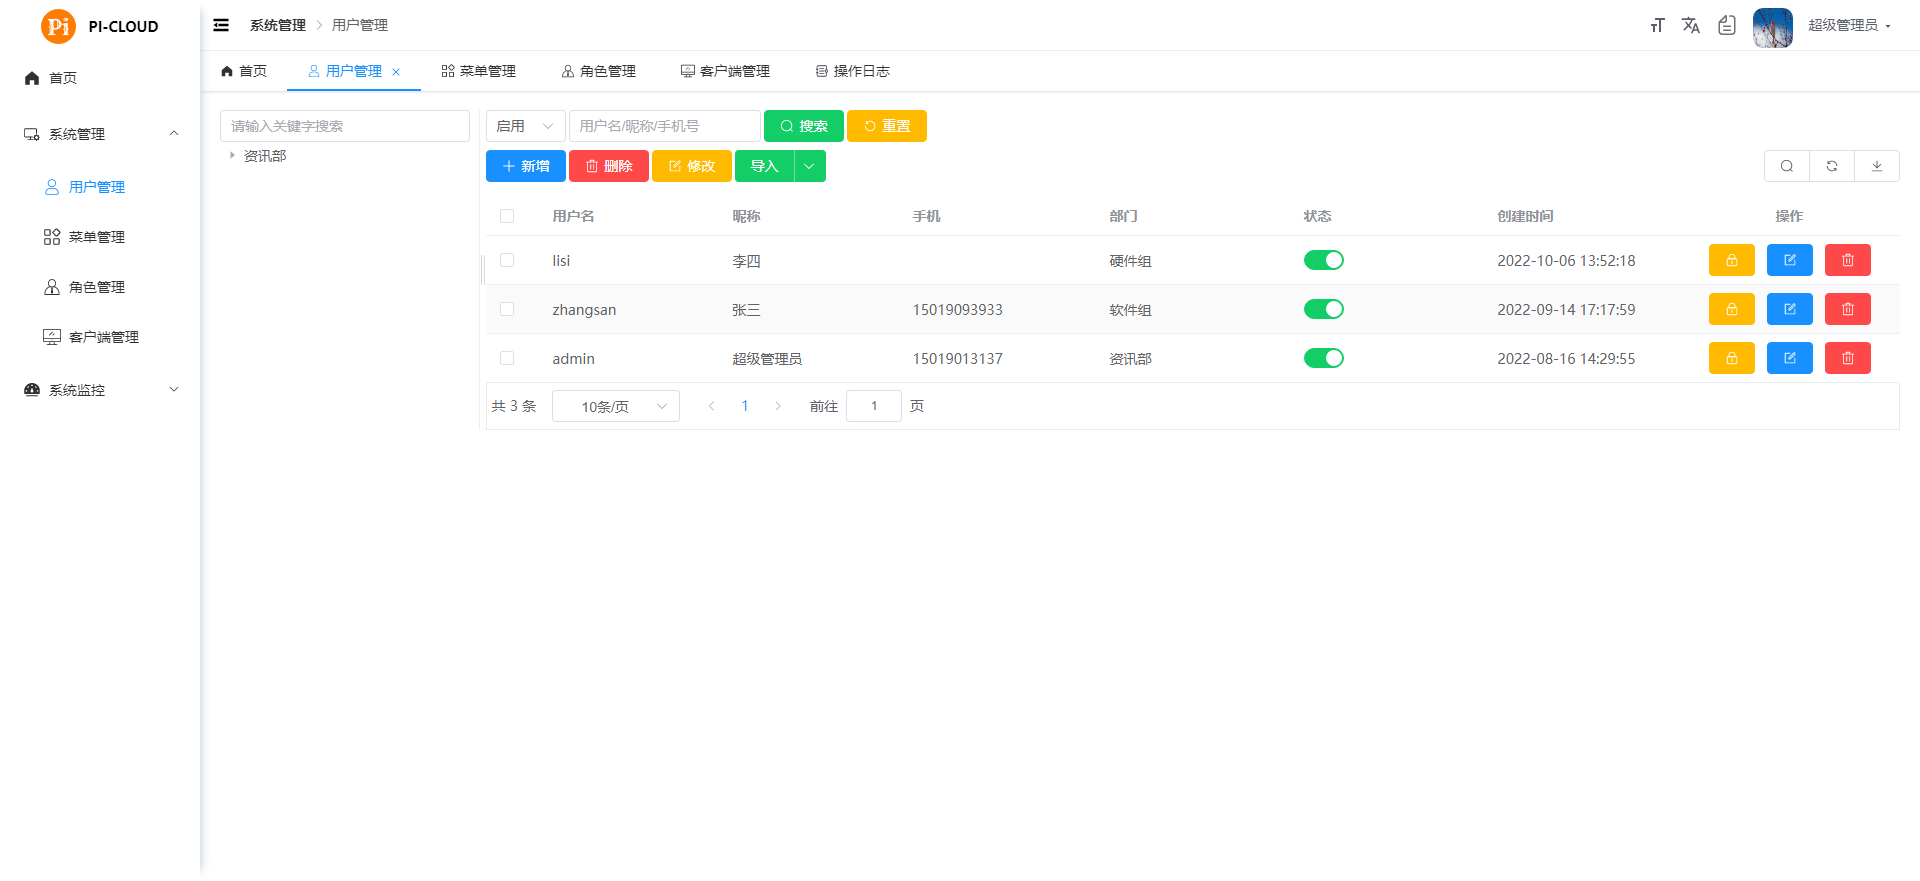
Task: Click yellow lock icon for admin
Action: [1732, 358]
